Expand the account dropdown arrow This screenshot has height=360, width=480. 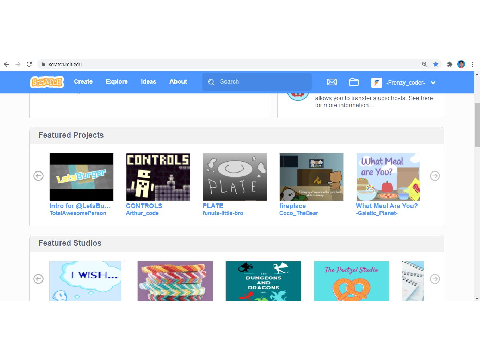coord(433,82)
